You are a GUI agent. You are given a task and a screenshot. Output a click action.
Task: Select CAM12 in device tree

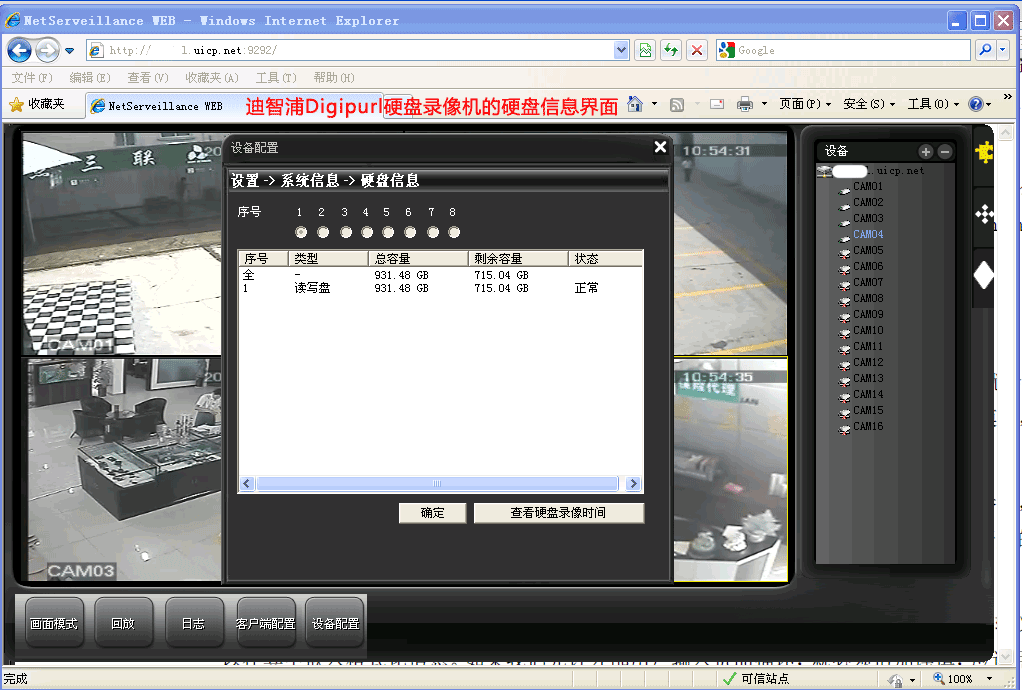coord(868,362)
